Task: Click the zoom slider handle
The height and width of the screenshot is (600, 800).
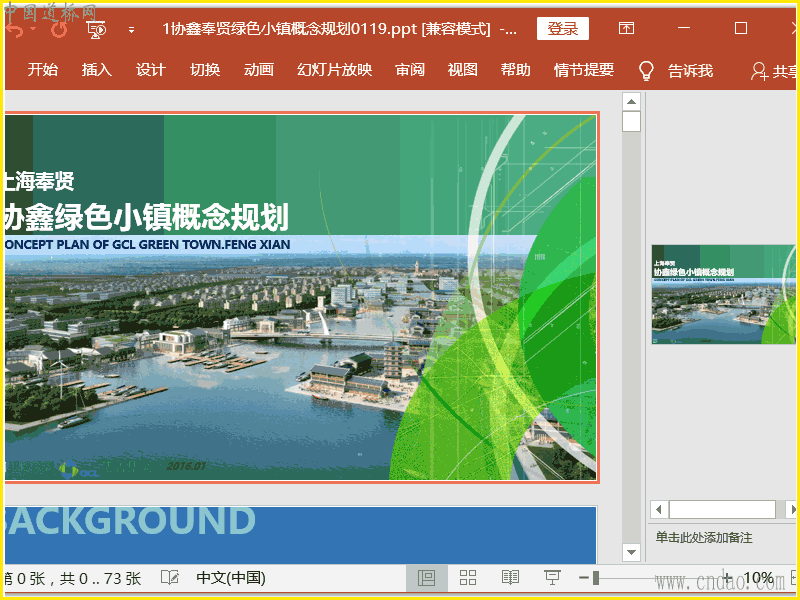Action: (x=596, y=578)
